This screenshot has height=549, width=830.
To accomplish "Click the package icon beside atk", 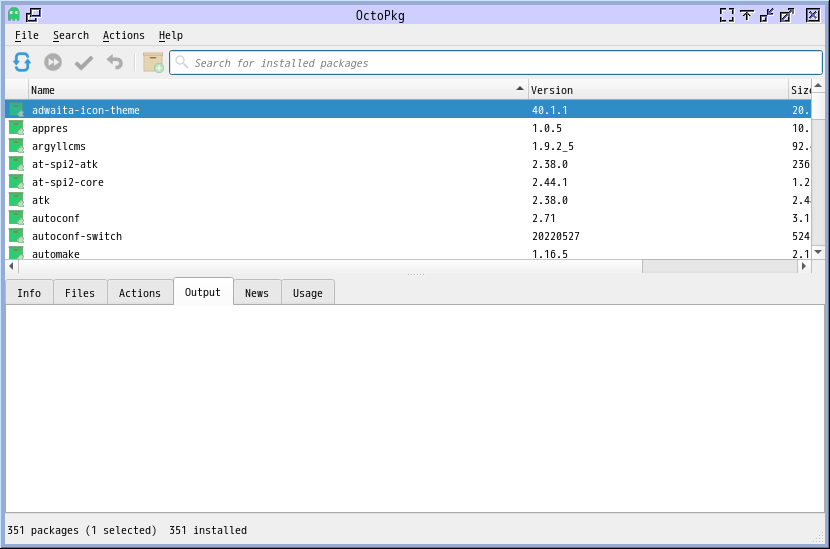I will coord(16,200).
